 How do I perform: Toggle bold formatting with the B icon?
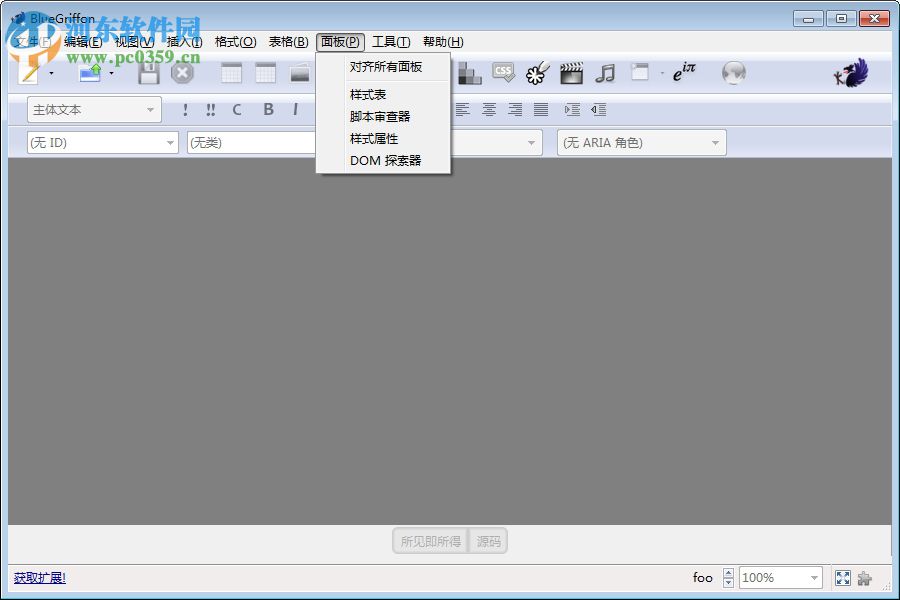268,110
